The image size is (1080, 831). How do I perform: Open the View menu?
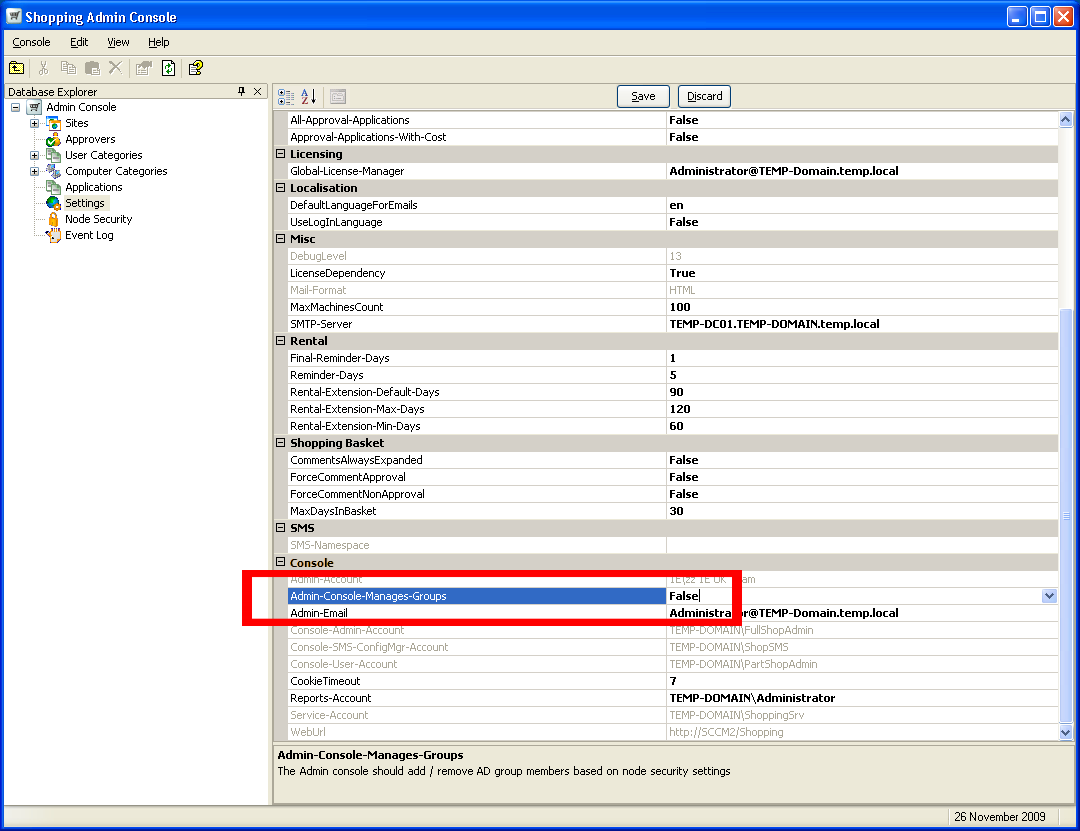(118, 42)
